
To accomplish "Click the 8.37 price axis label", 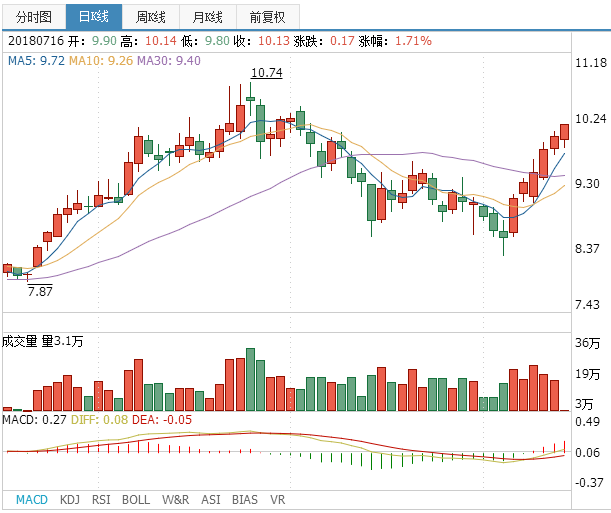I will (x=587, y=248).
